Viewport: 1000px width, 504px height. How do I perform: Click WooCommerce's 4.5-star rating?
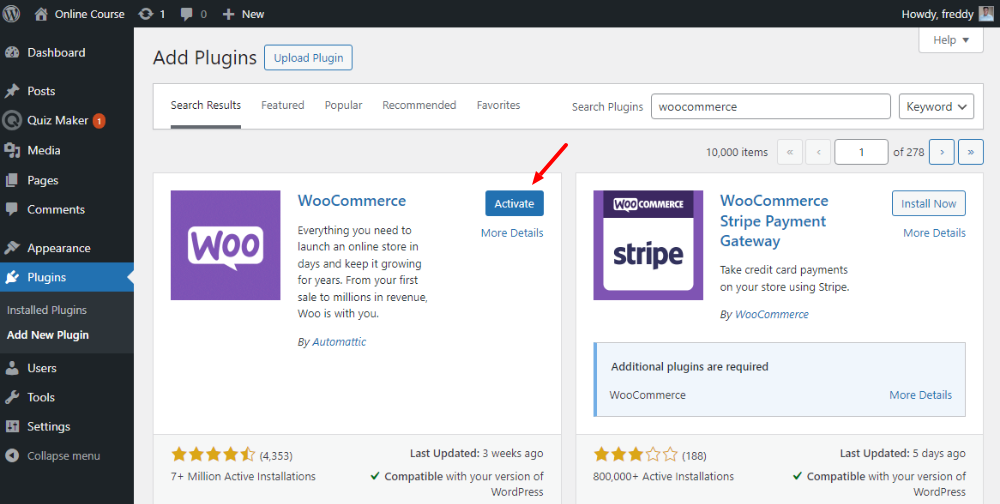[x=213, y=455]
